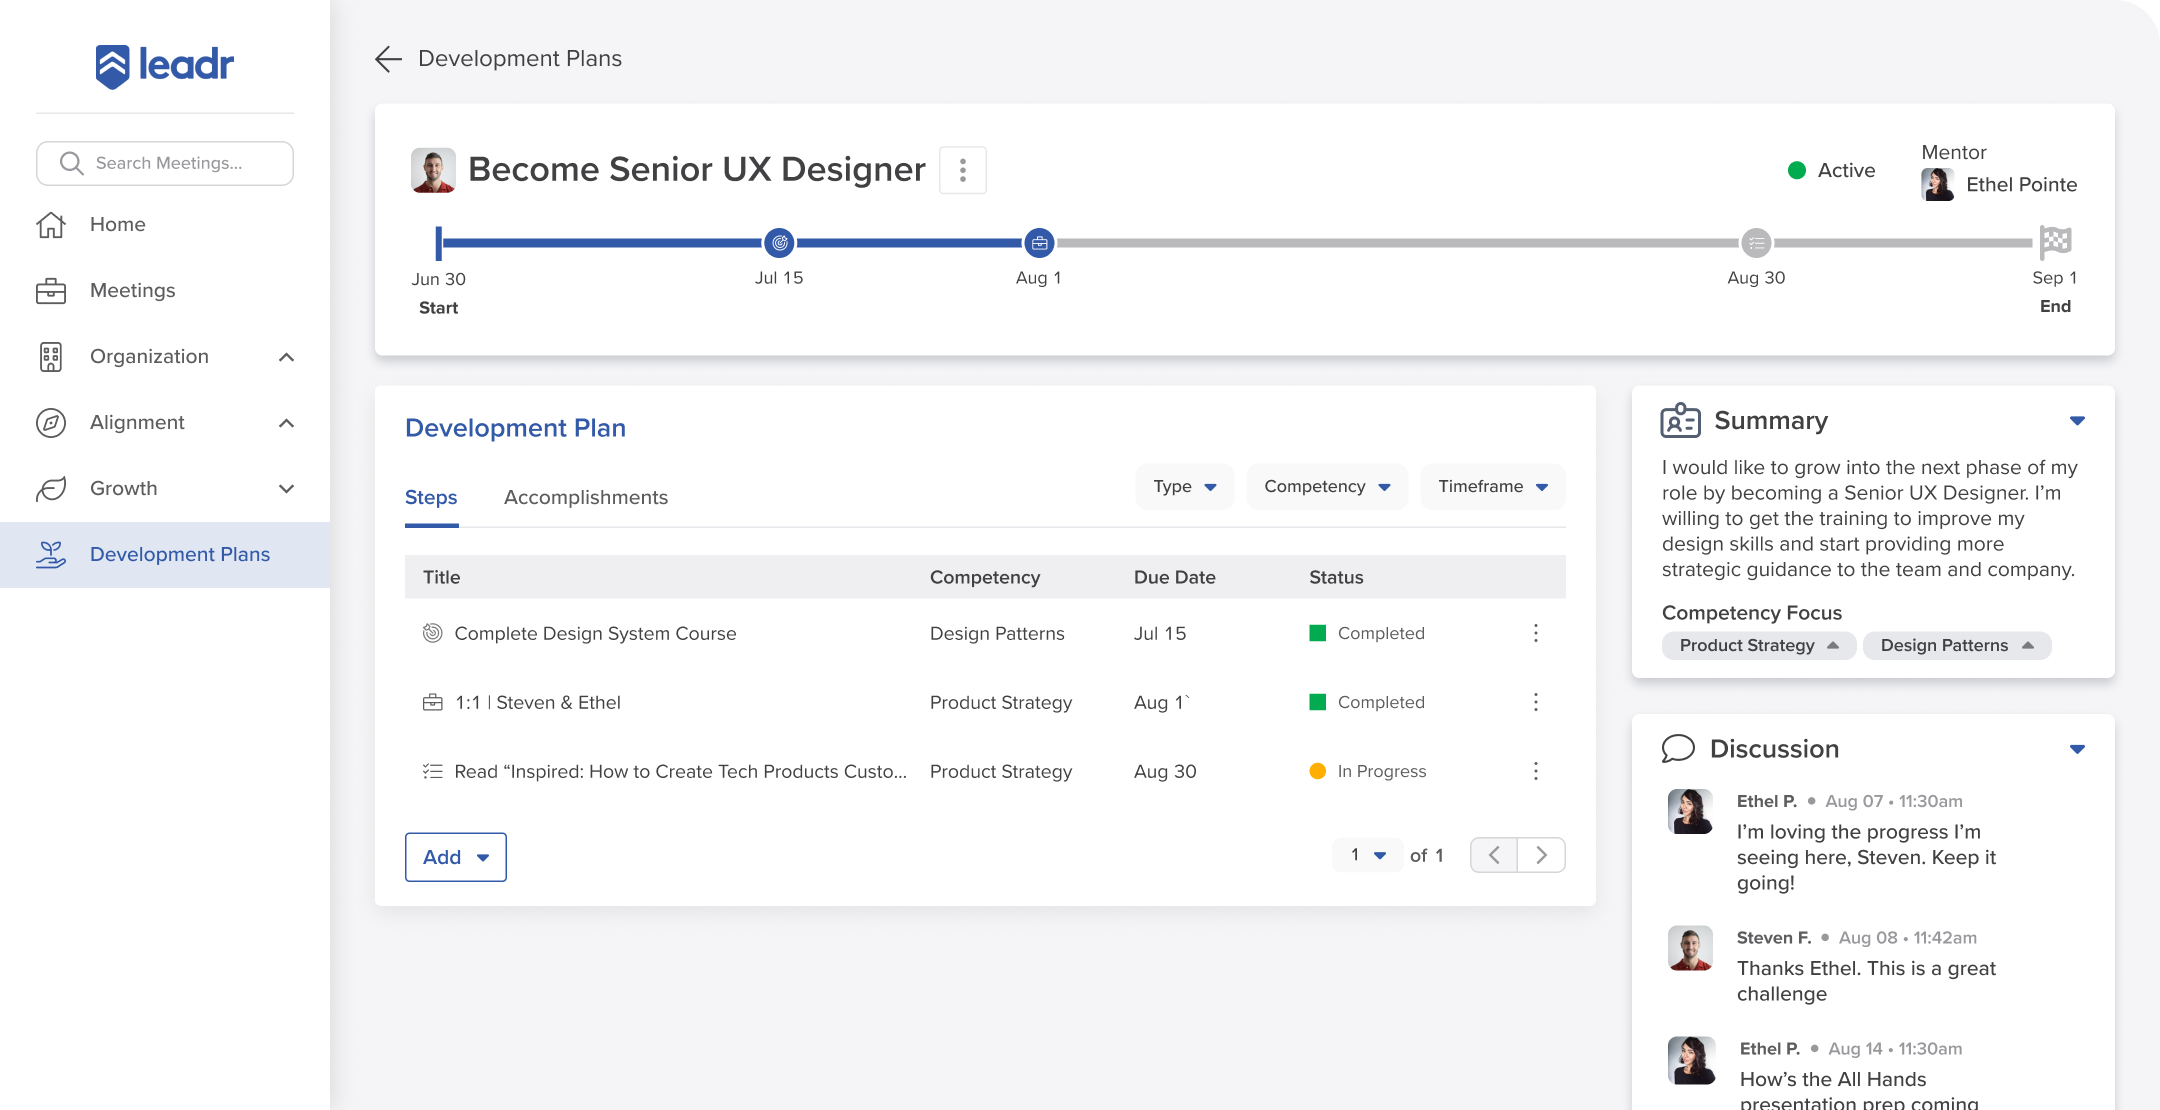Open the Add dropdown button
Viewport: 2160px width, 1110px height.
click(456, 857)
